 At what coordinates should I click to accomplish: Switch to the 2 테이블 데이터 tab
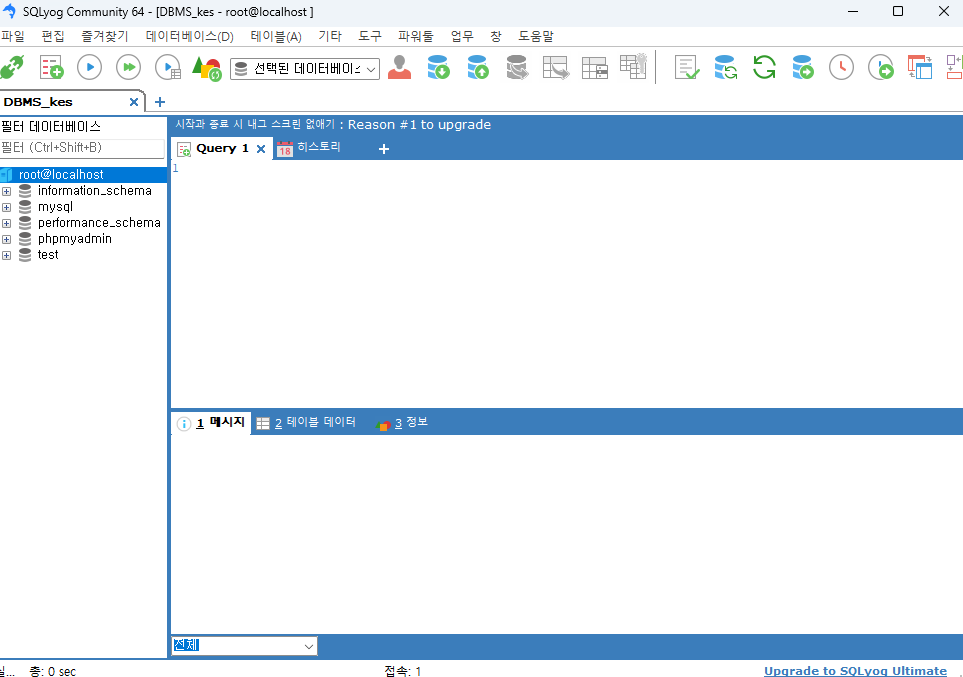306,423
